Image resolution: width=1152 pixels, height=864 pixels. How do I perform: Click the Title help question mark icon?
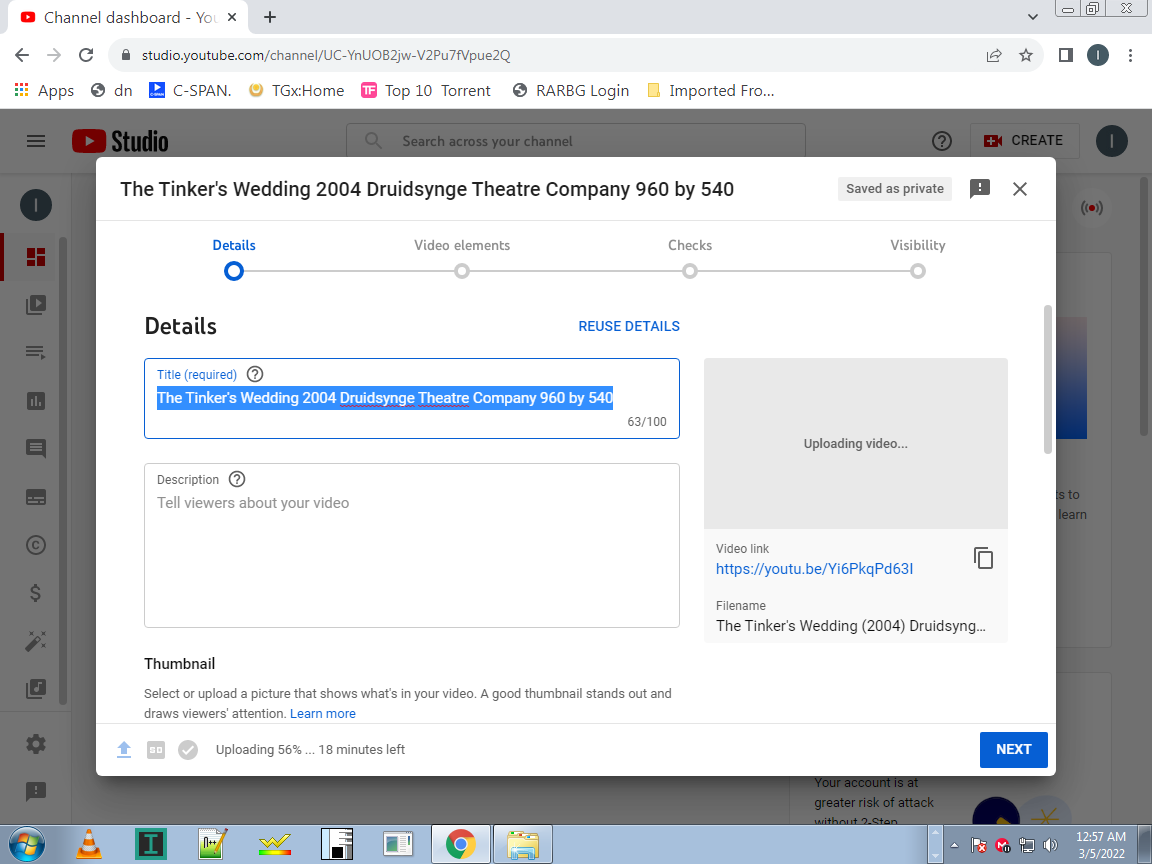255,374
